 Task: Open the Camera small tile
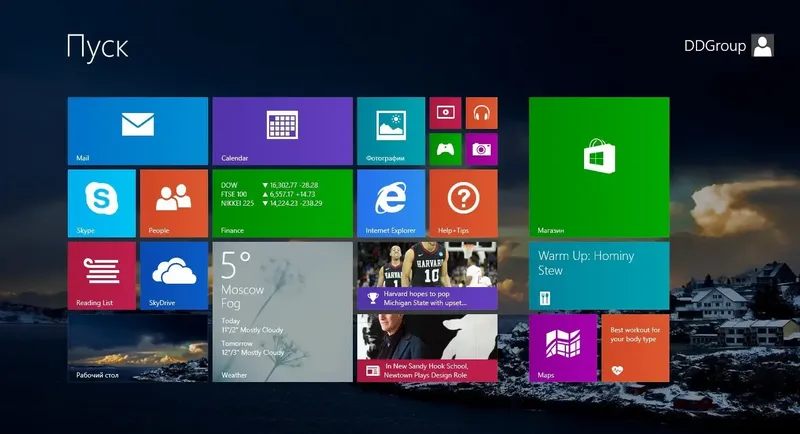click(482, 149)
